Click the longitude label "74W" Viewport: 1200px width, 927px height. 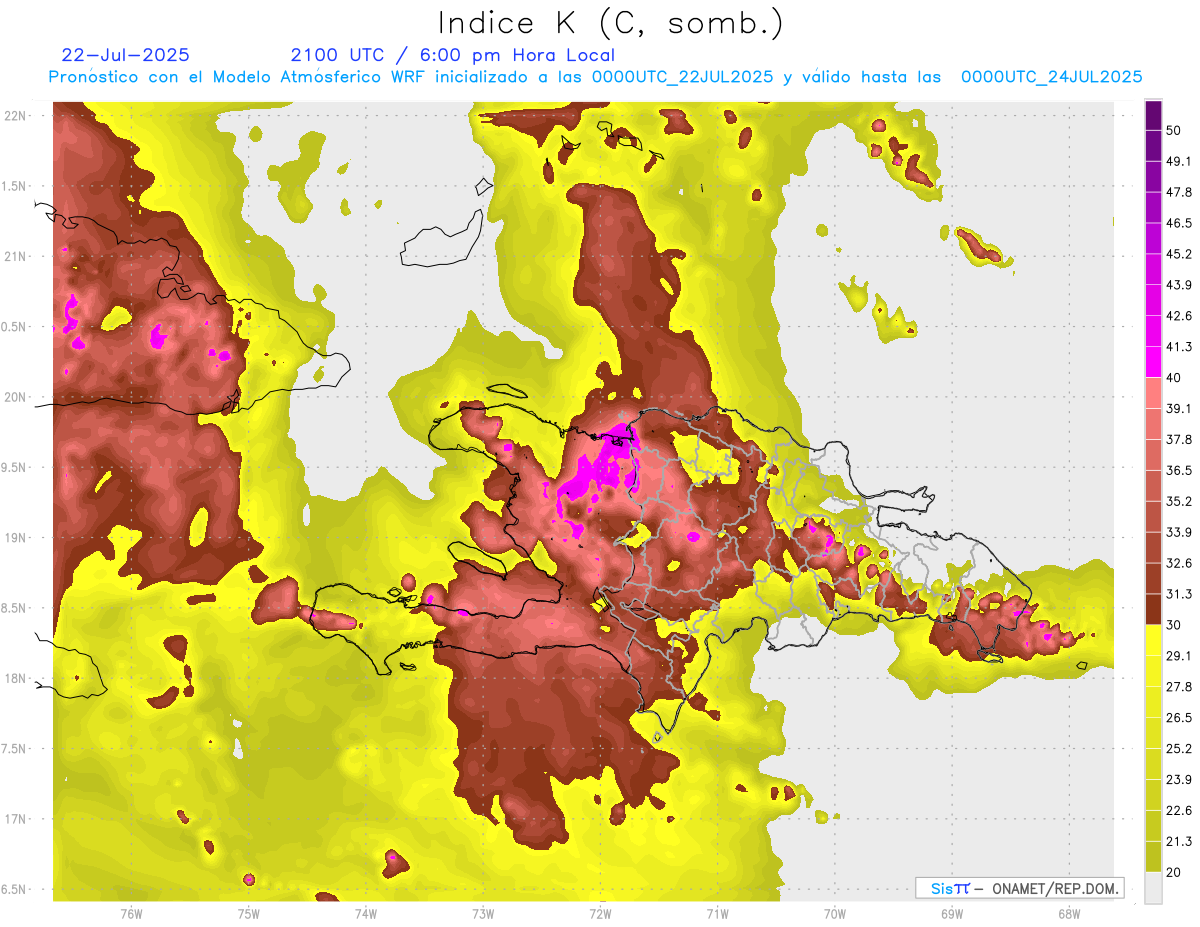[x=366, y=913]
